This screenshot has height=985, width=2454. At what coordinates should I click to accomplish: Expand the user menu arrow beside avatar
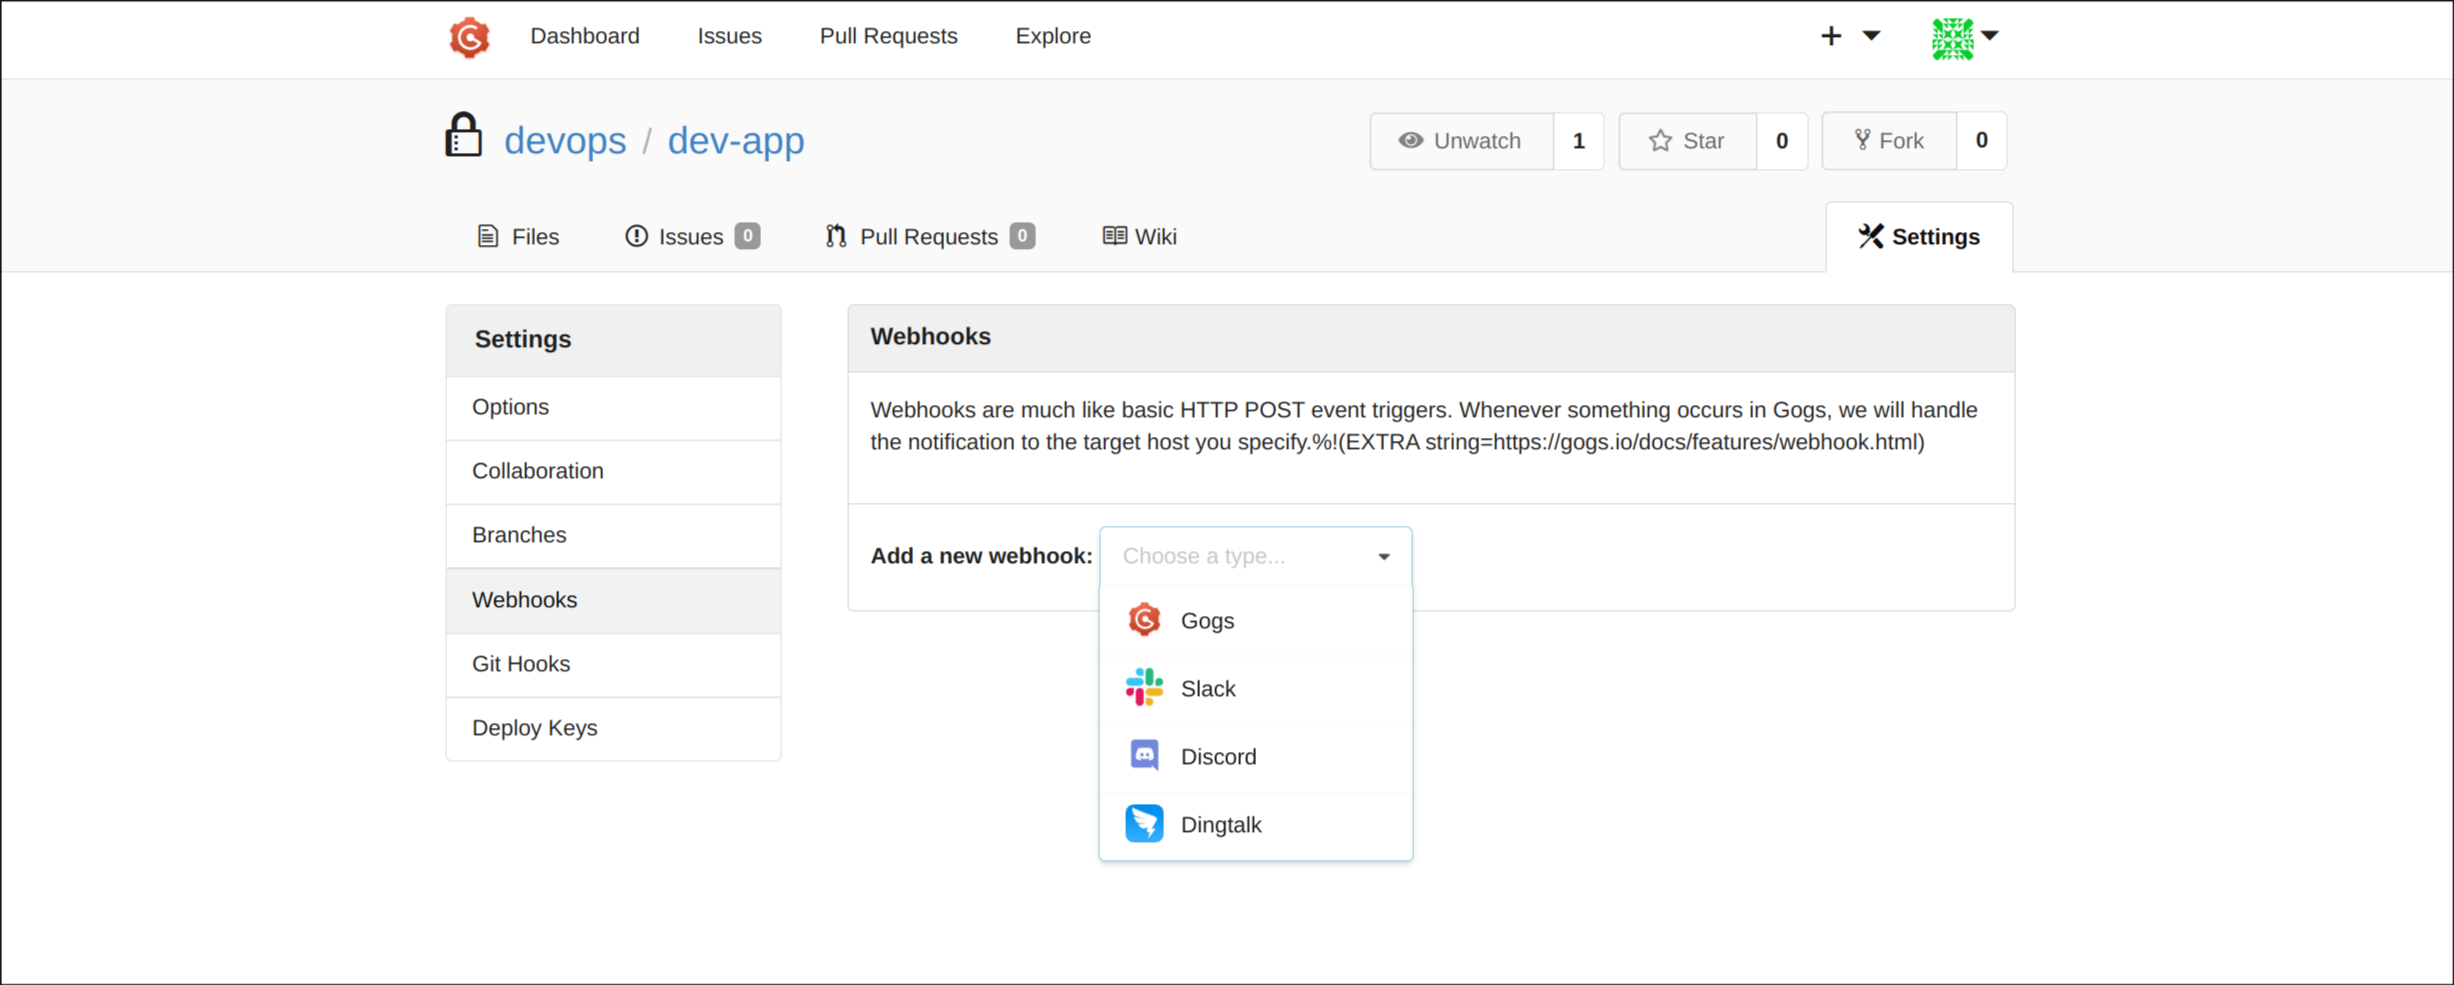tap(1990, 35)
